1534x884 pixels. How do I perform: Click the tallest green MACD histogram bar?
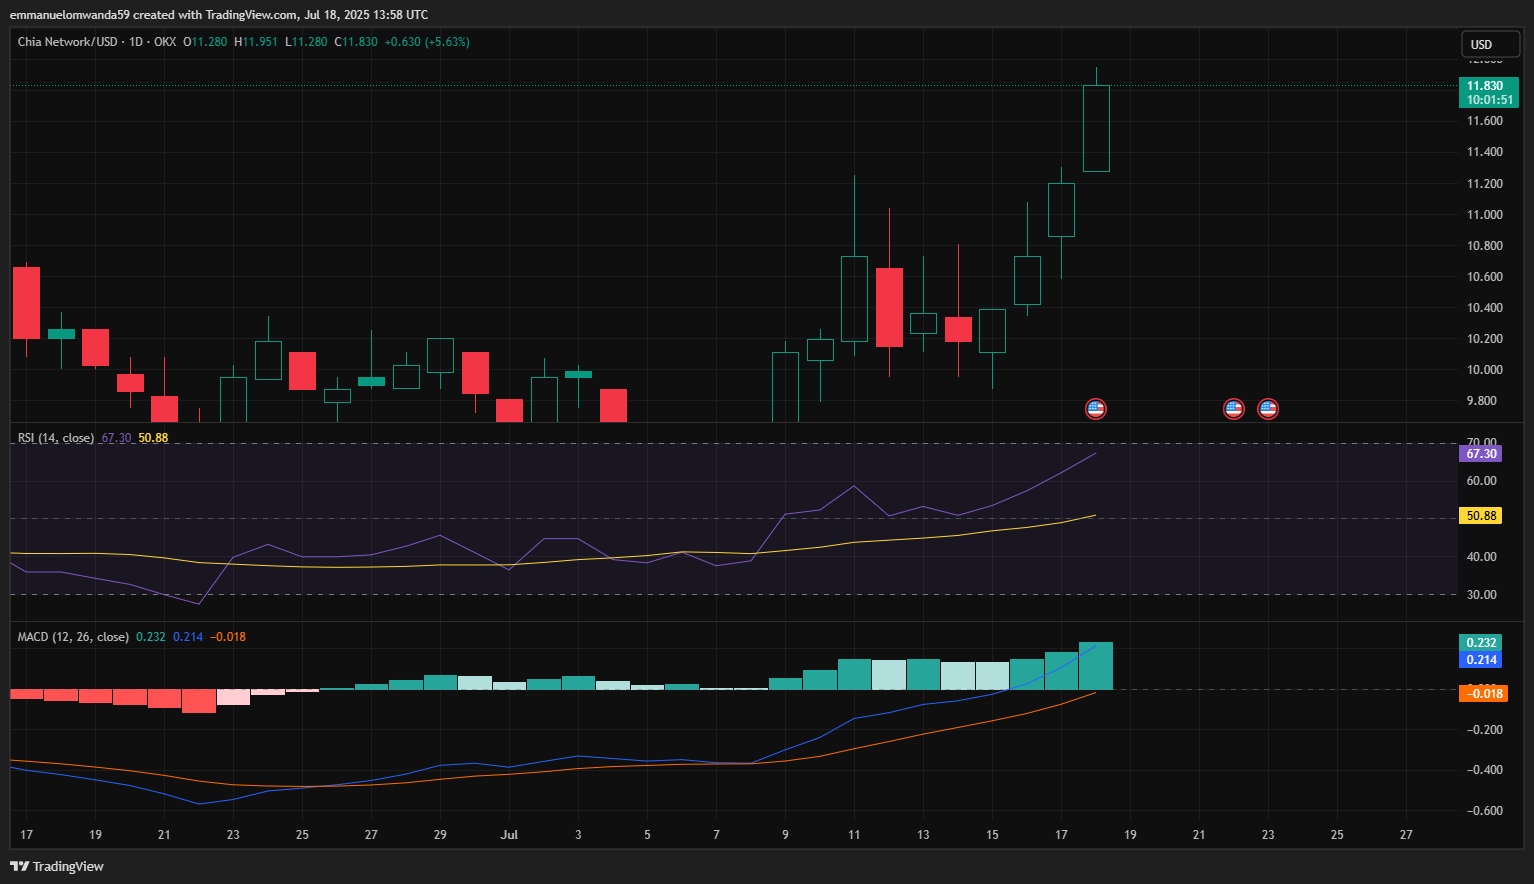1096,666
